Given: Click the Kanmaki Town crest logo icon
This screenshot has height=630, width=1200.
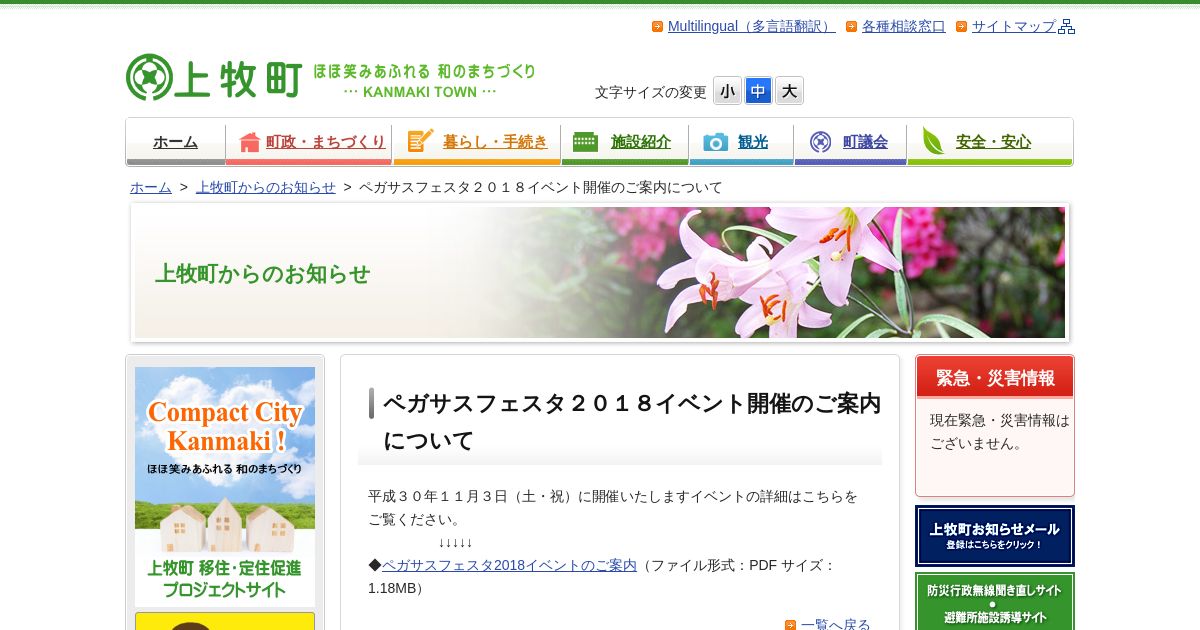Looking at the screenshot, I should pos(149,77).
